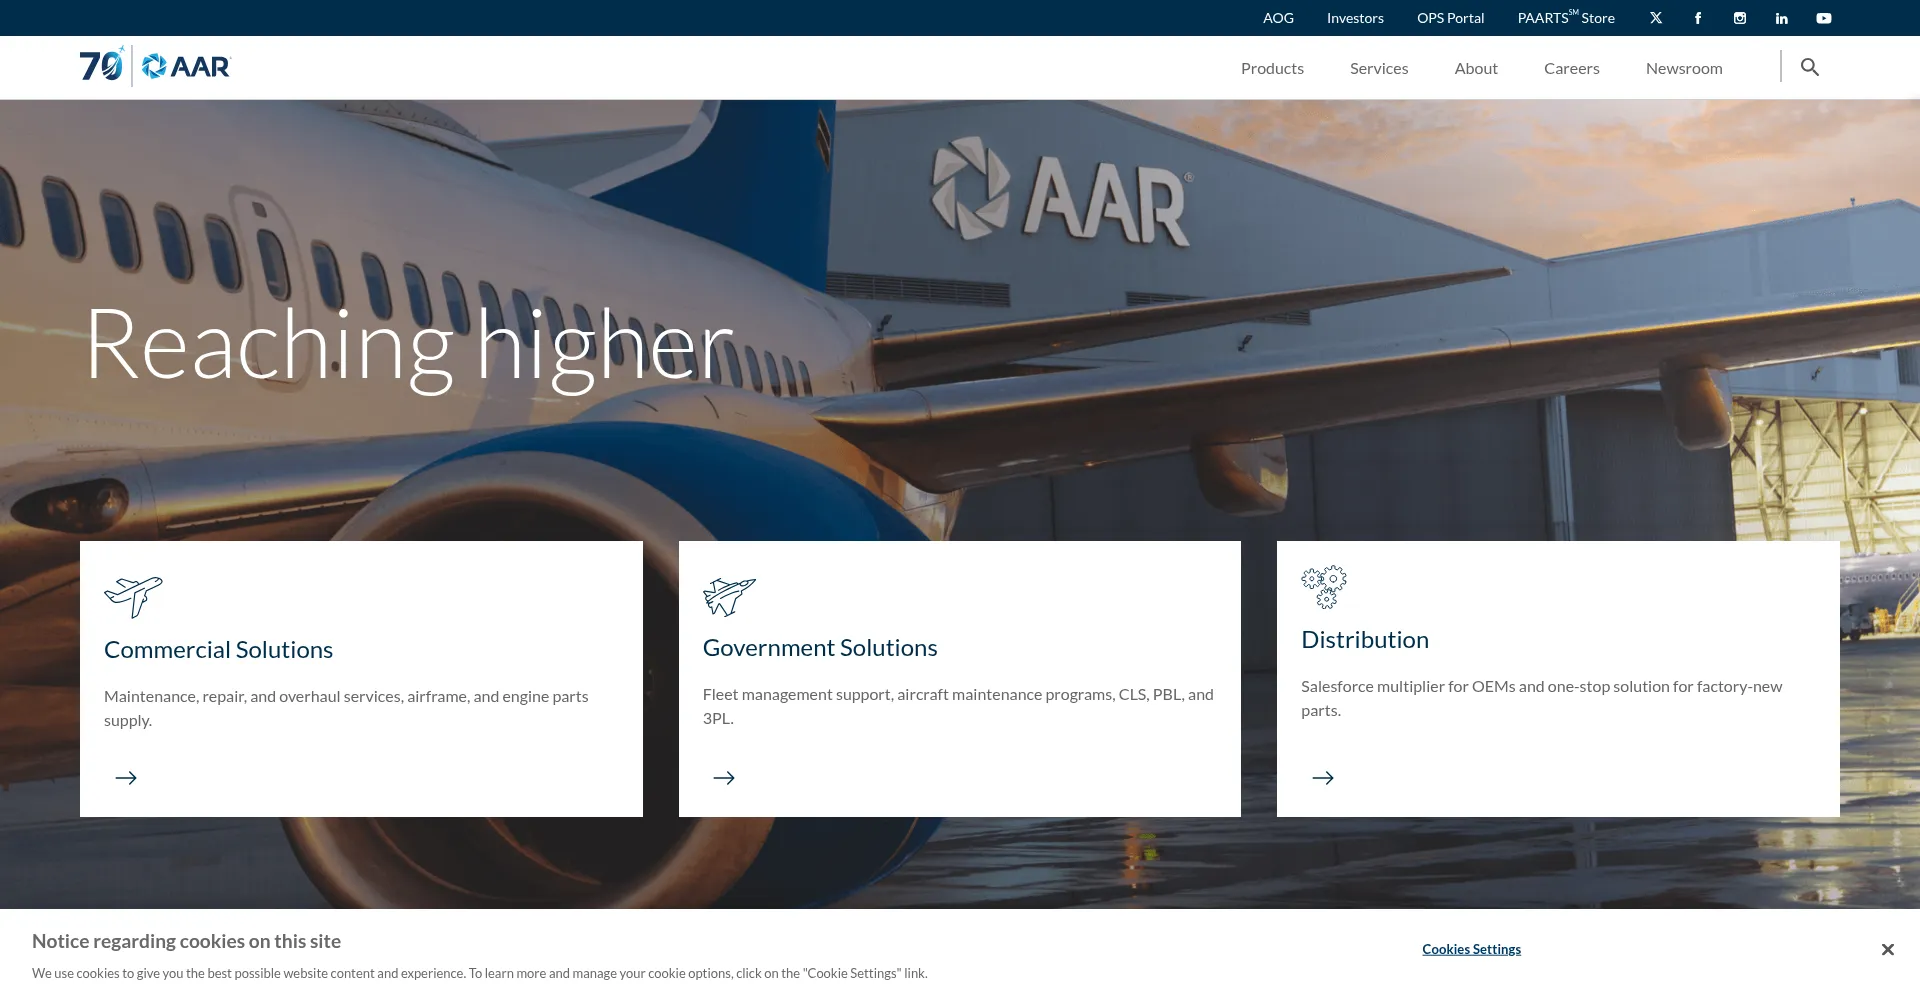Click the AAR 70th anniversary logo
The height and width of the screenshot is (993, 1920).
[x=155, y=66]
